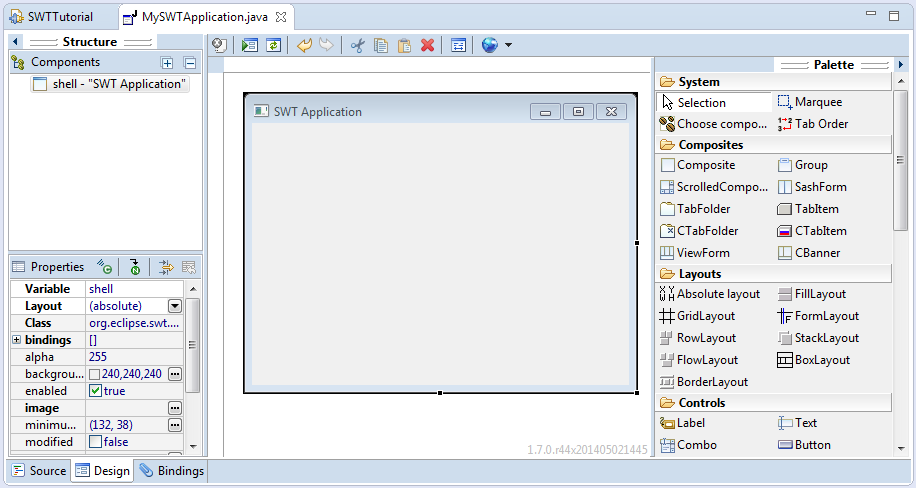Select the Marquee tool in palette
Viewport: 916px width, 488px height.
pos(810,102)
